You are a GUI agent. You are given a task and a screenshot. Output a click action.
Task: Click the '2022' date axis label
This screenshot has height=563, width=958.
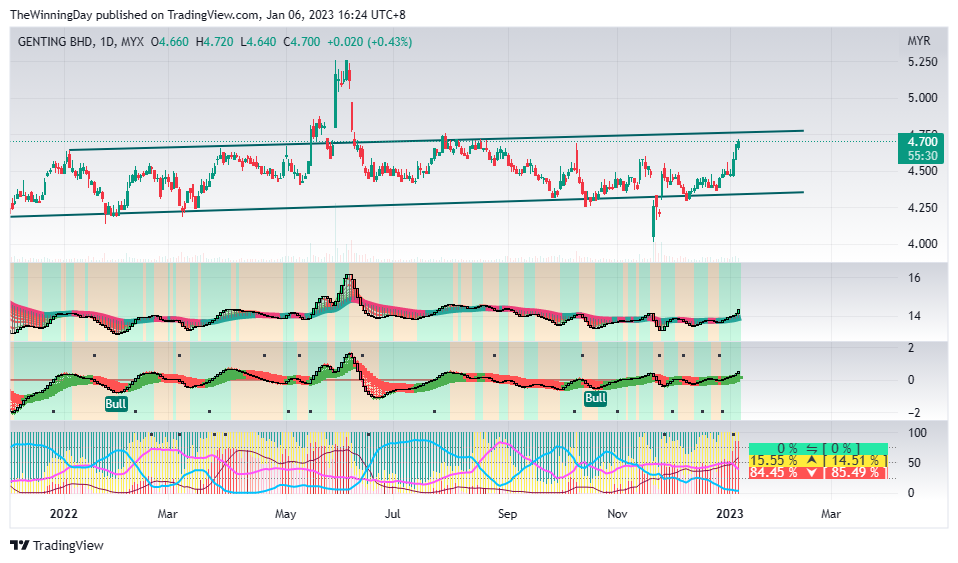[x=64, y=513]
